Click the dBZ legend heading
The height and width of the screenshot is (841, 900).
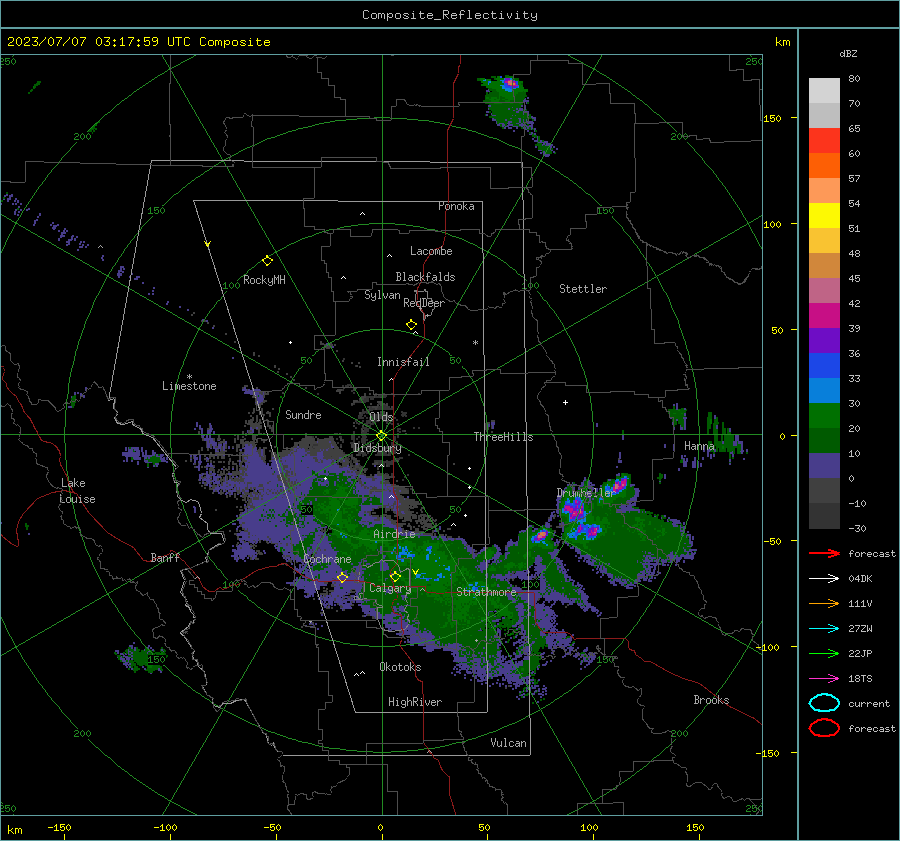pos(848,54)
